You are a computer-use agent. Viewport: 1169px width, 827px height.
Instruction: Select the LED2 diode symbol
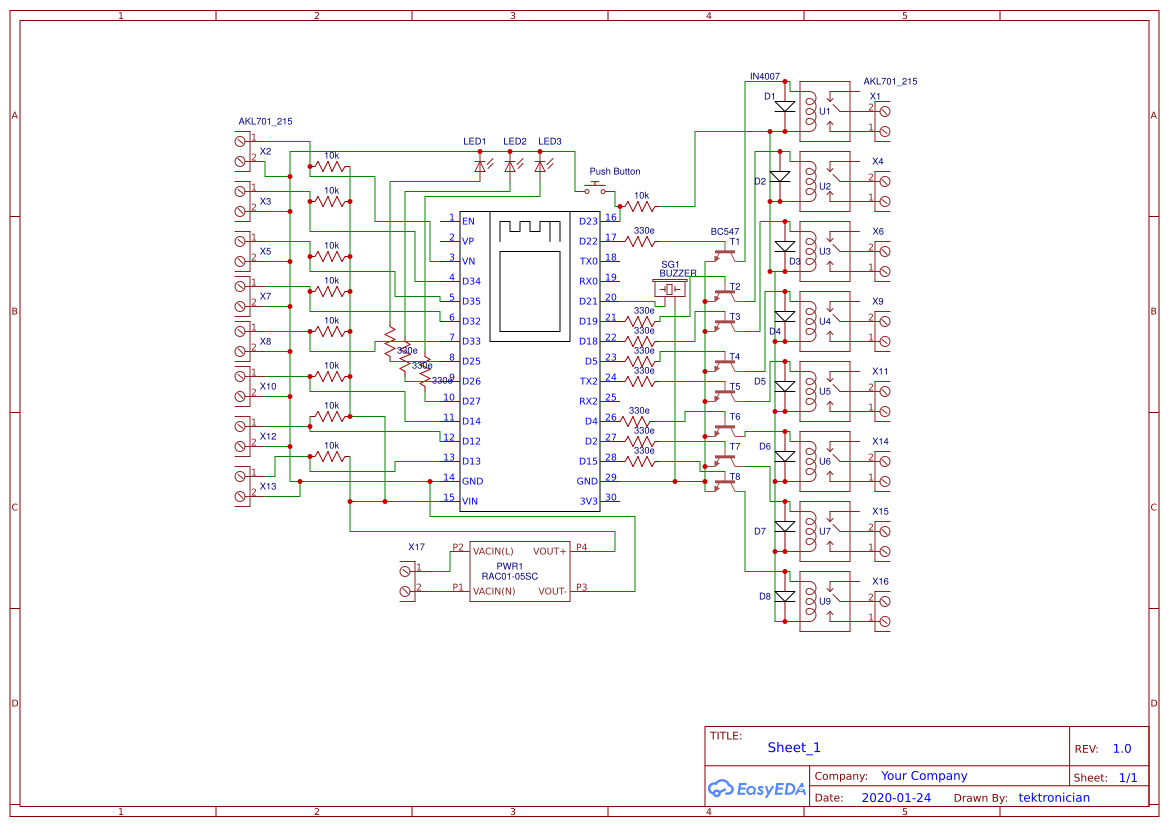(x=511, y=166)
